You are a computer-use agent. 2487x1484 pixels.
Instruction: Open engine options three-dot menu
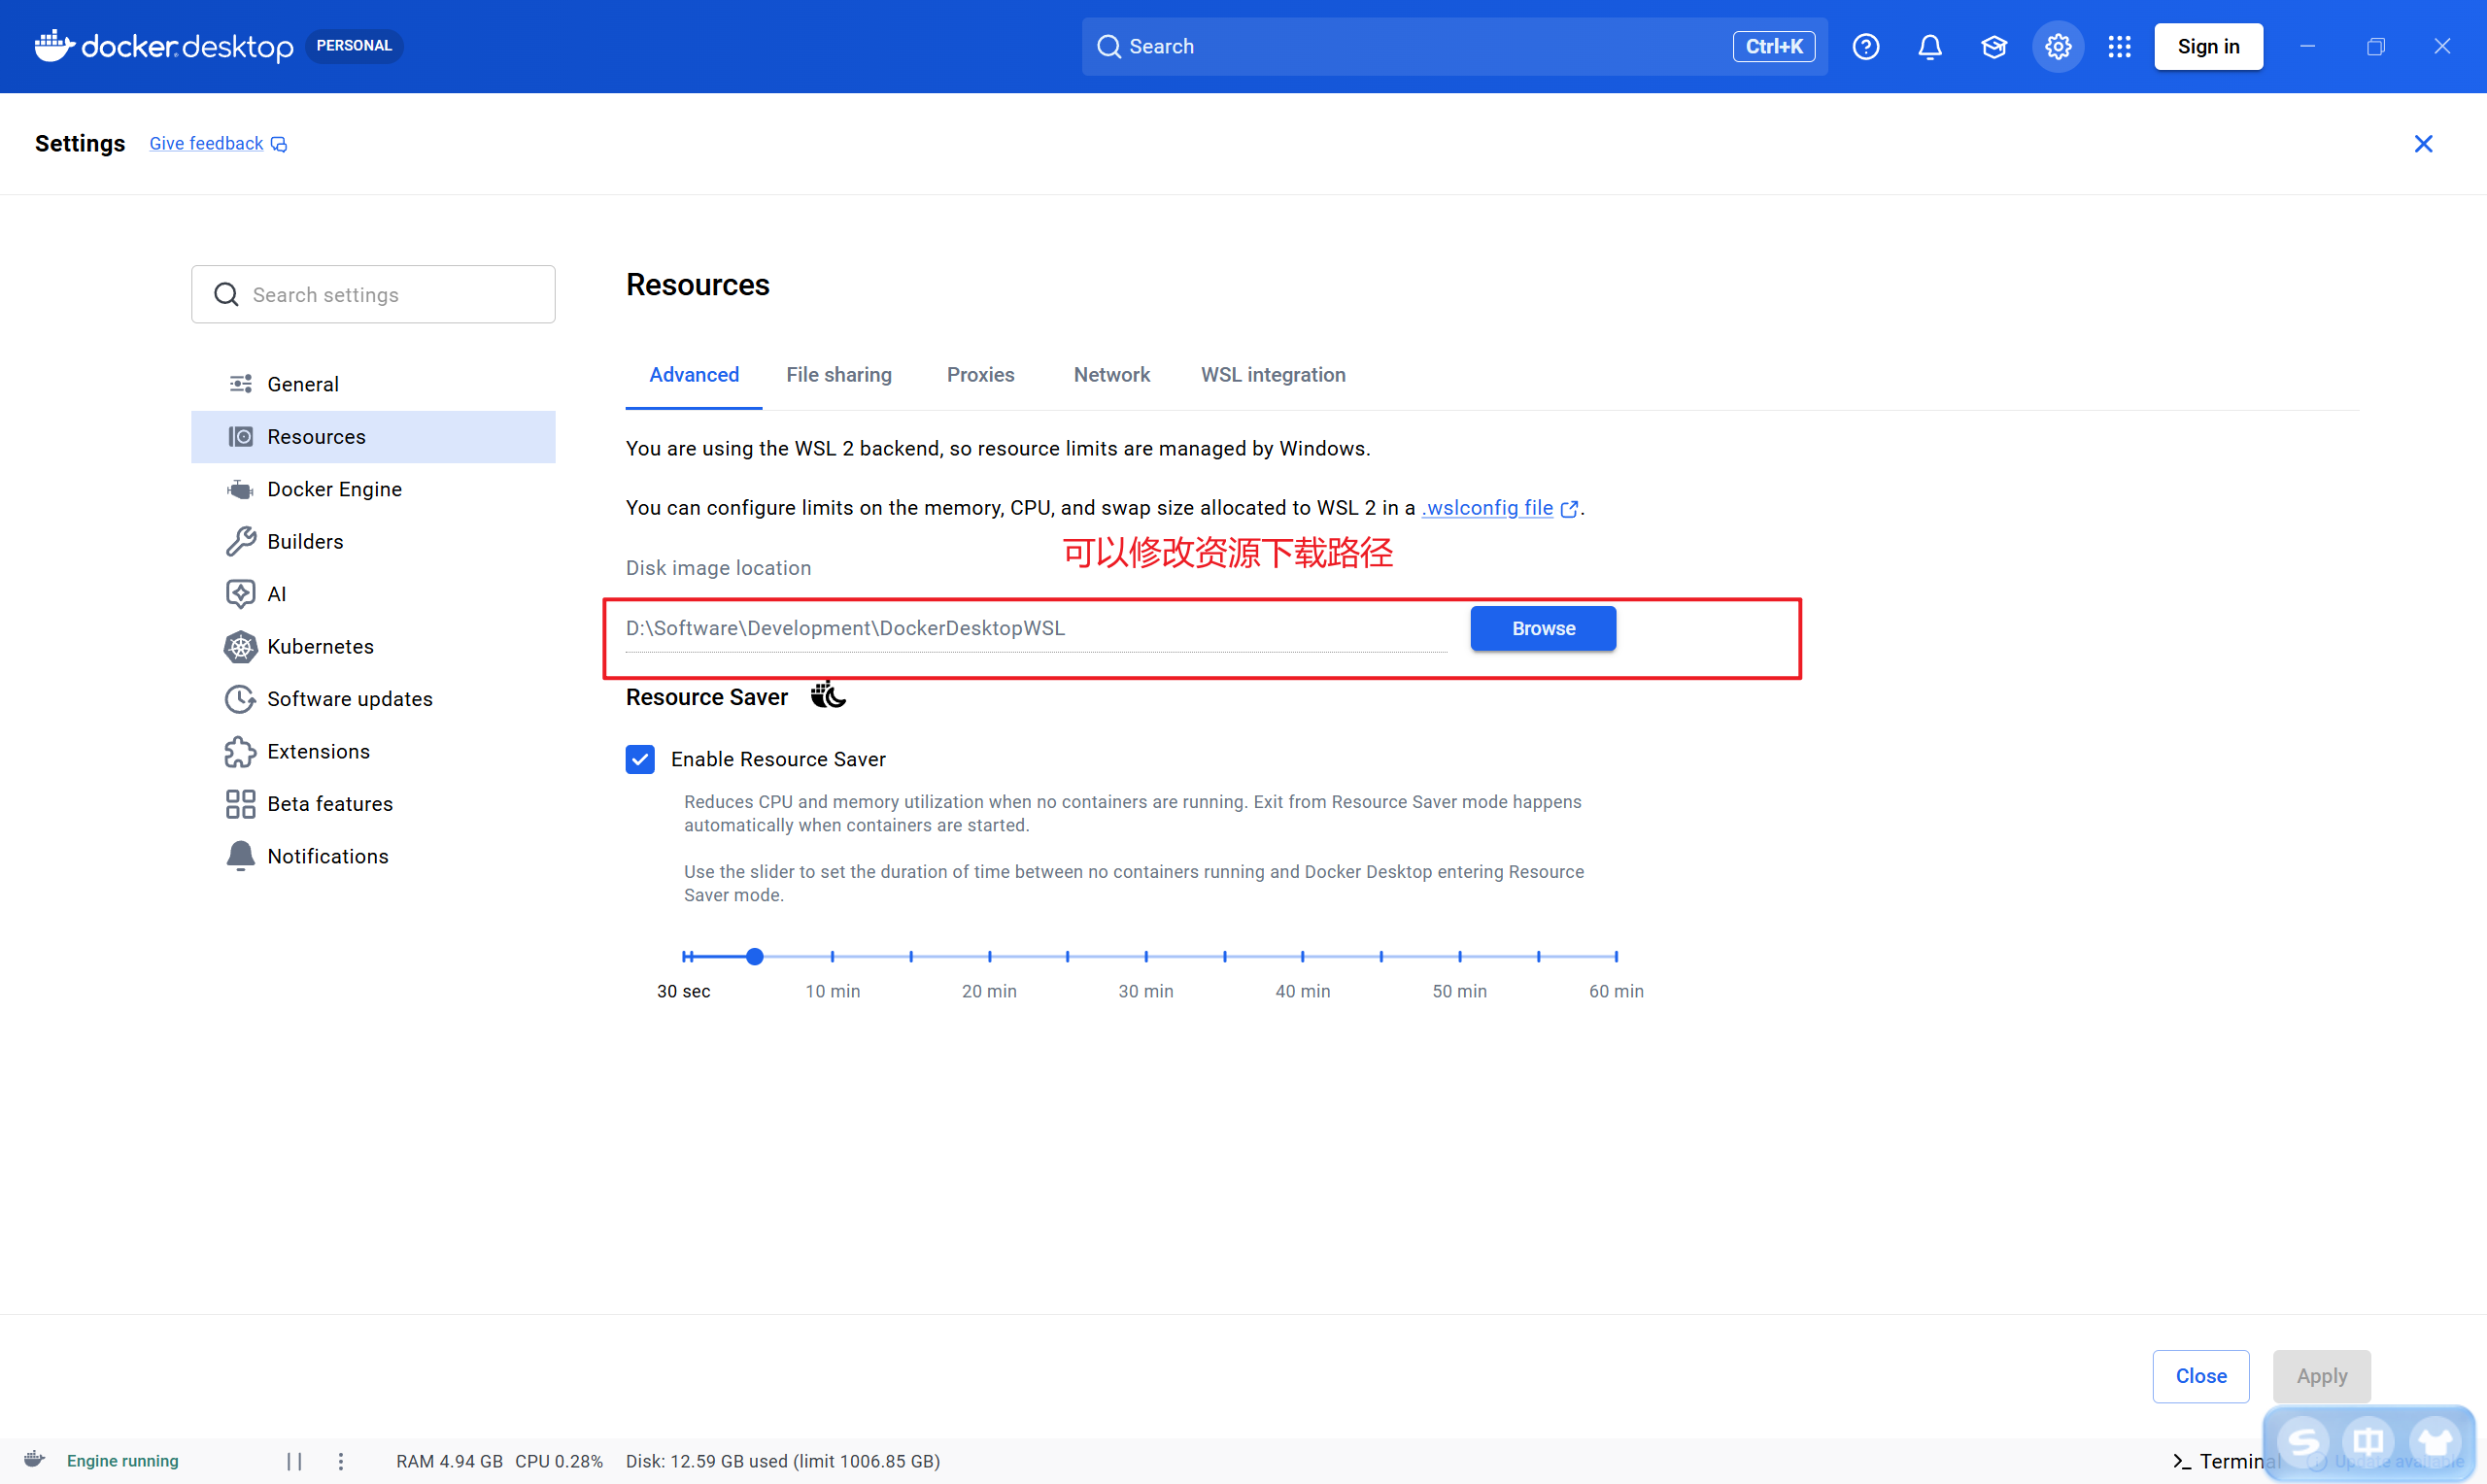pyautogui.click(x=341, y=1461)
